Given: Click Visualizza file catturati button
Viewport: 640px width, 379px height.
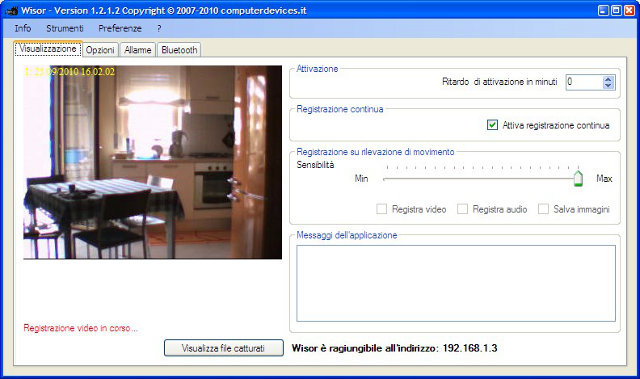Looking at the screenshot, I should pos(224,348).
